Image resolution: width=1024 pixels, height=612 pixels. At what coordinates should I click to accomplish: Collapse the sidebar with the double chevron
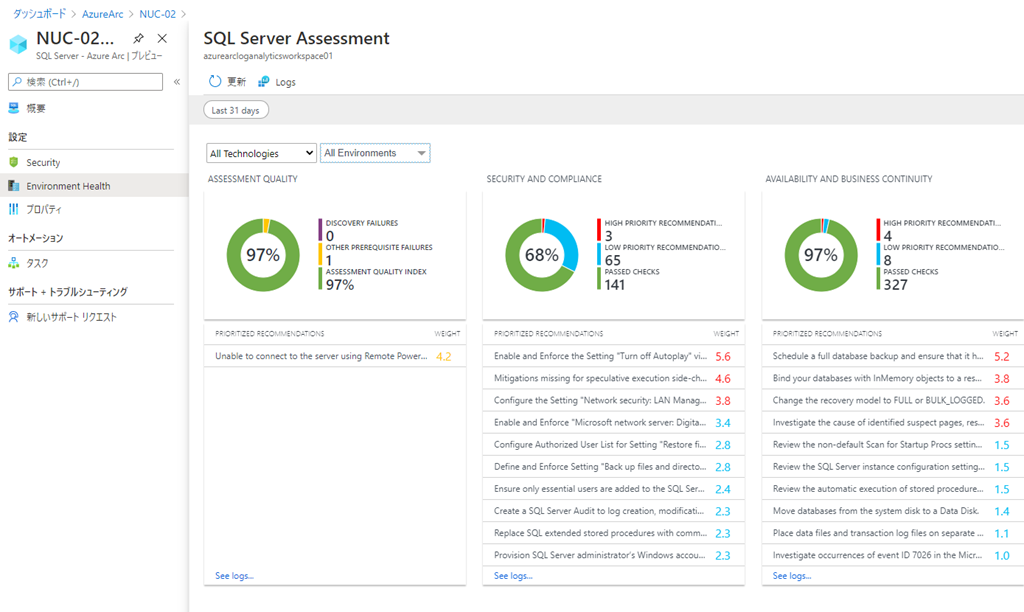(177, 82)
